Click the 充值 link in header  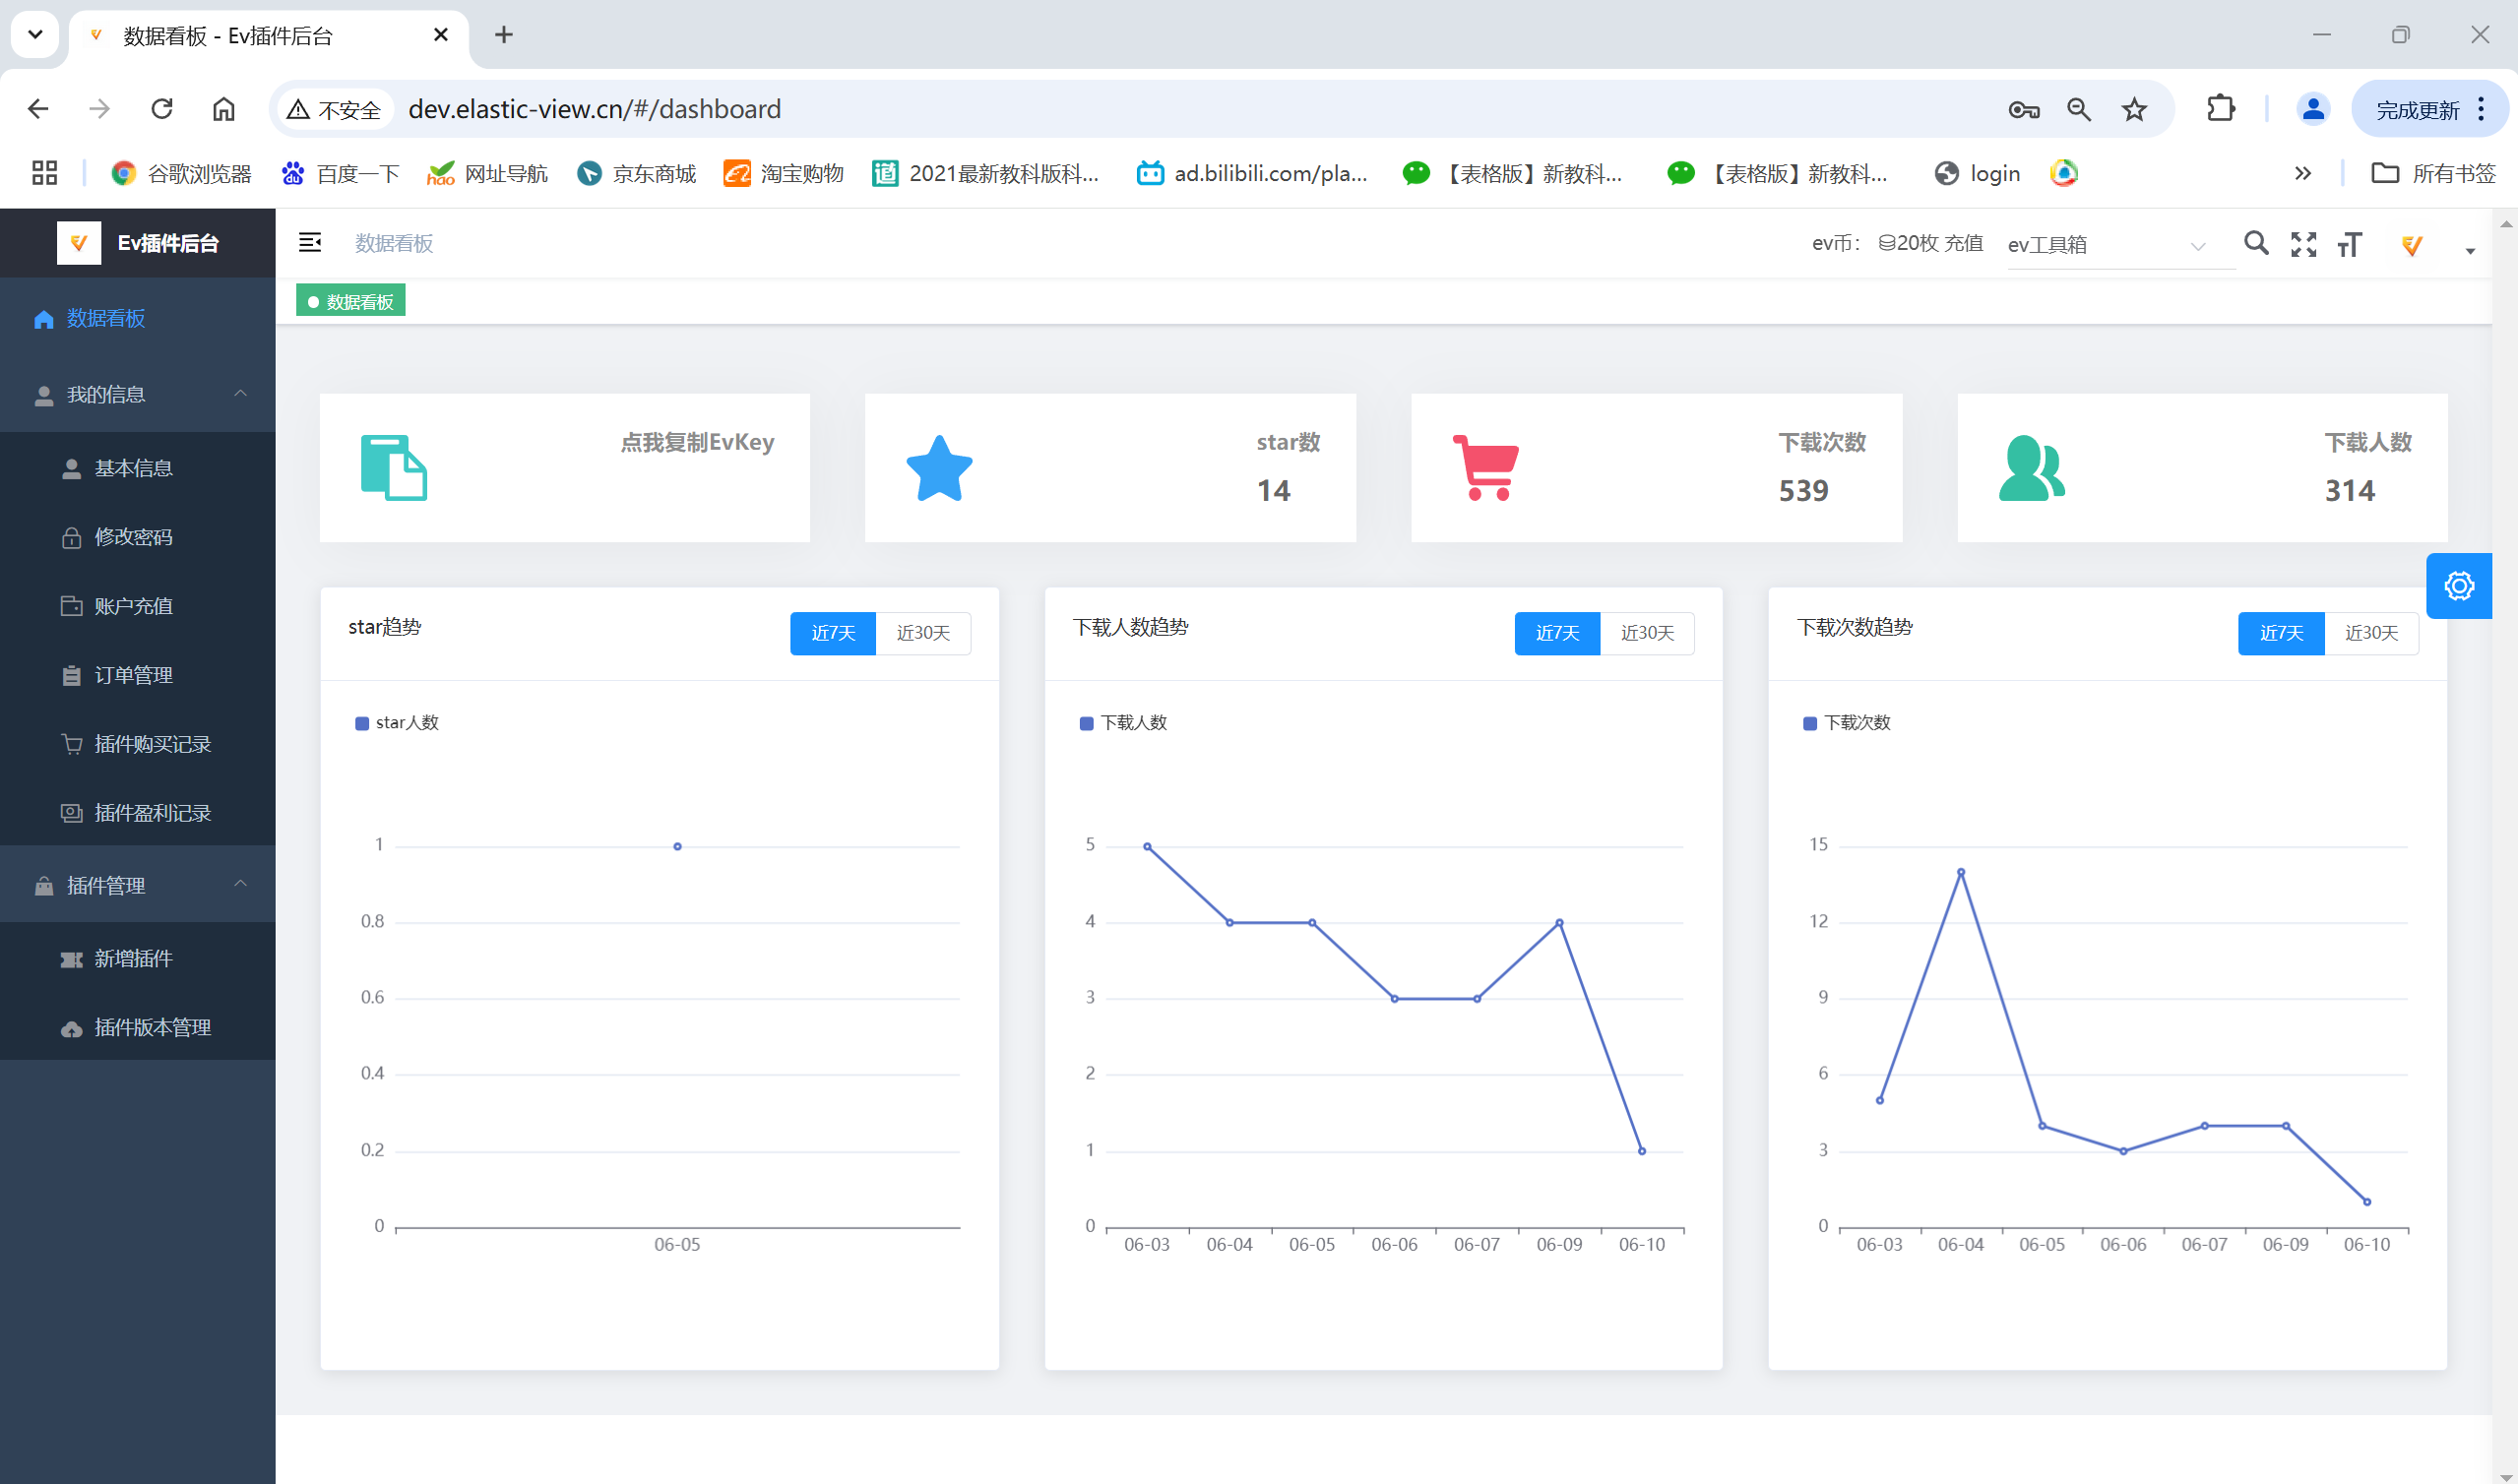pyautogui.click(x=1964, y=243)
